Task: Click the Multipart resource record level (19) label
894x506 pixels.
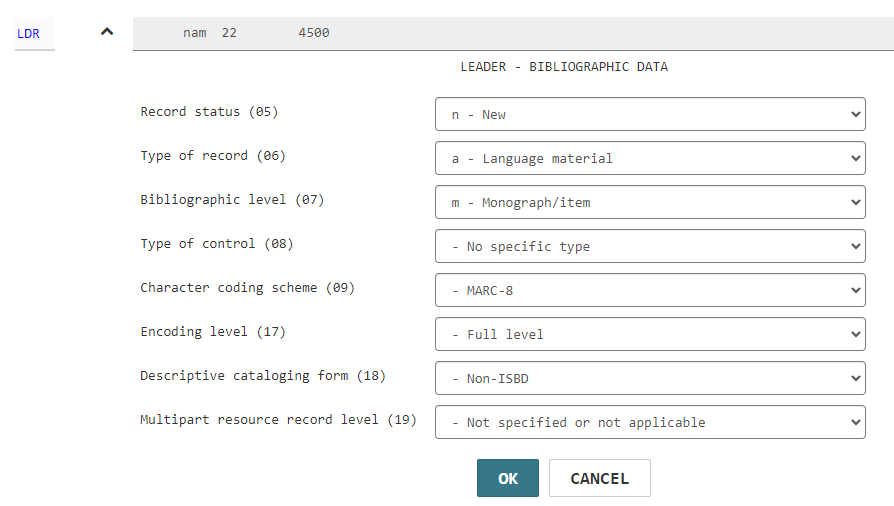Action: coord(278,419)
